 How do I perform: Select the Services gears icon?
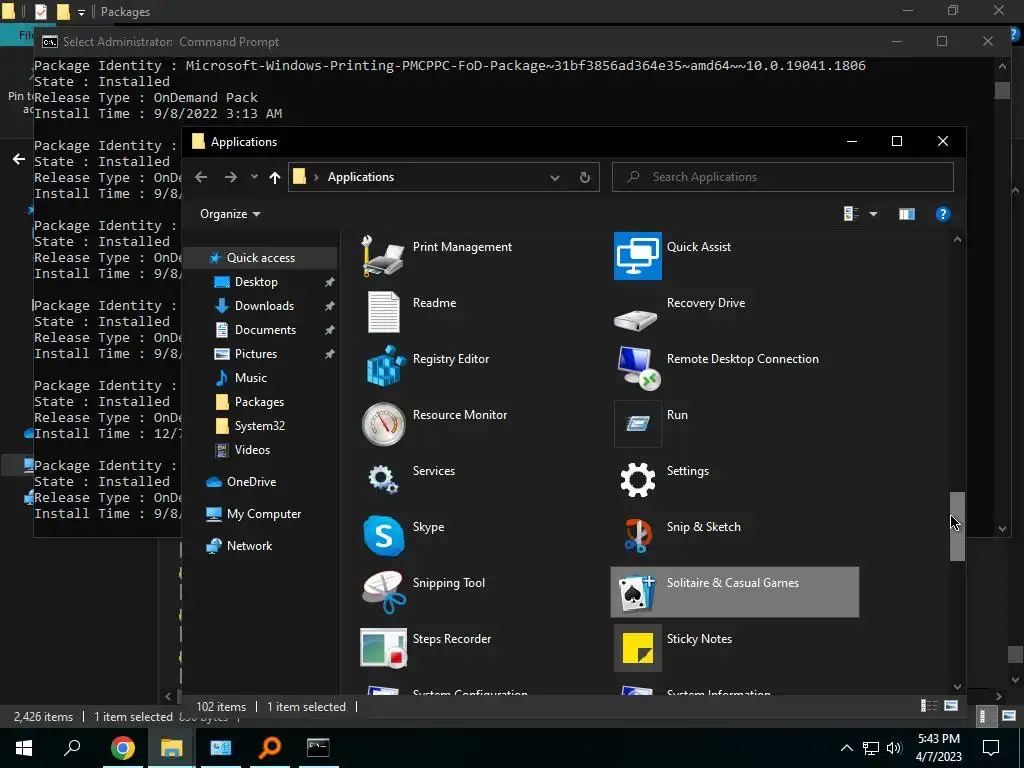click(x=383, y=480)
